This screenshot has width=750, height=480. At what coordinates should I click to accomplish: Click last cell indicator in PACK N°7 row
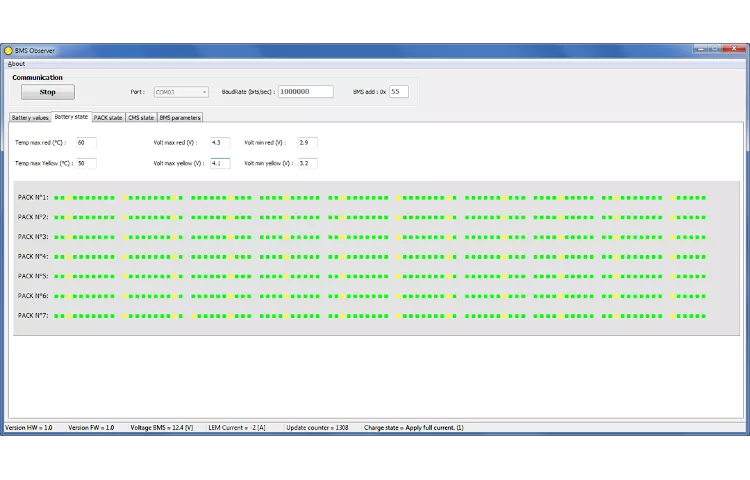click(x=703, y=316)
